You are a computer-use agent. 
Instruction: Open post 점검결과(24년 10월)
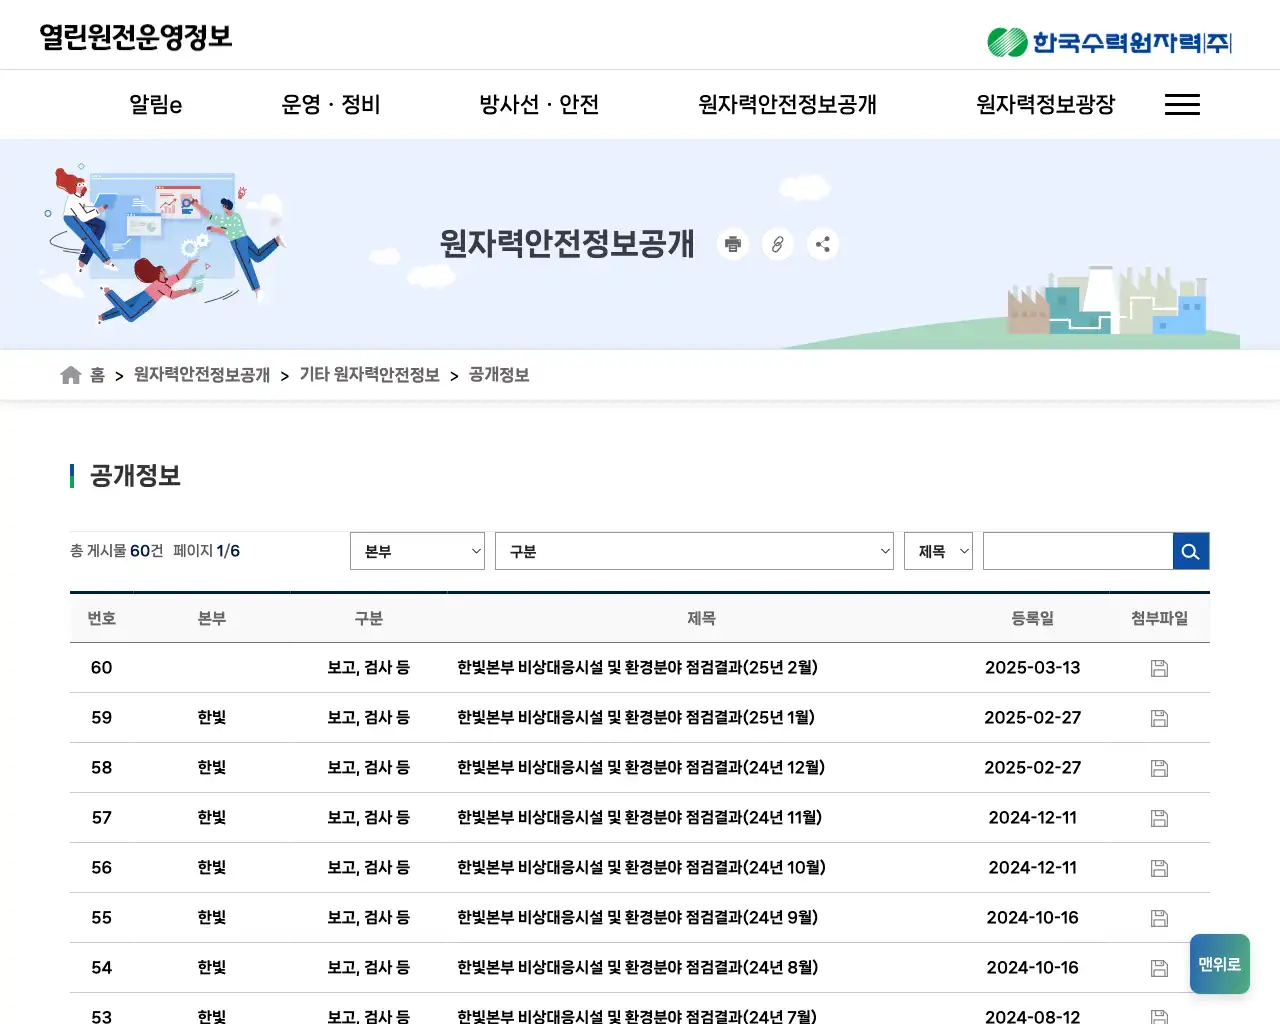641,868
